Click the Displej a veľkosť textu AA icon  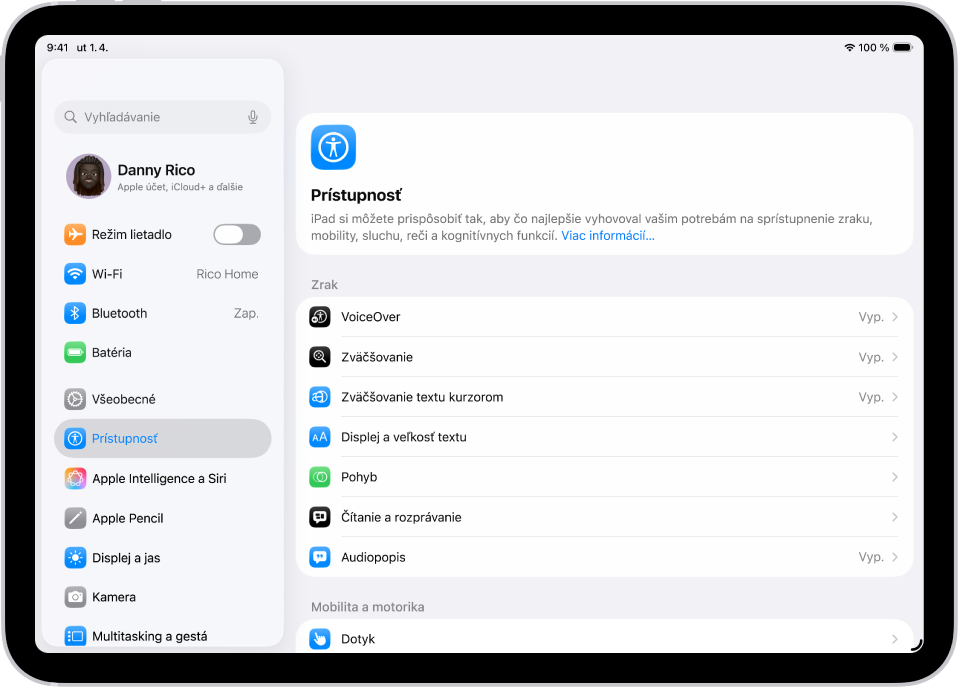tap(320, 437)
